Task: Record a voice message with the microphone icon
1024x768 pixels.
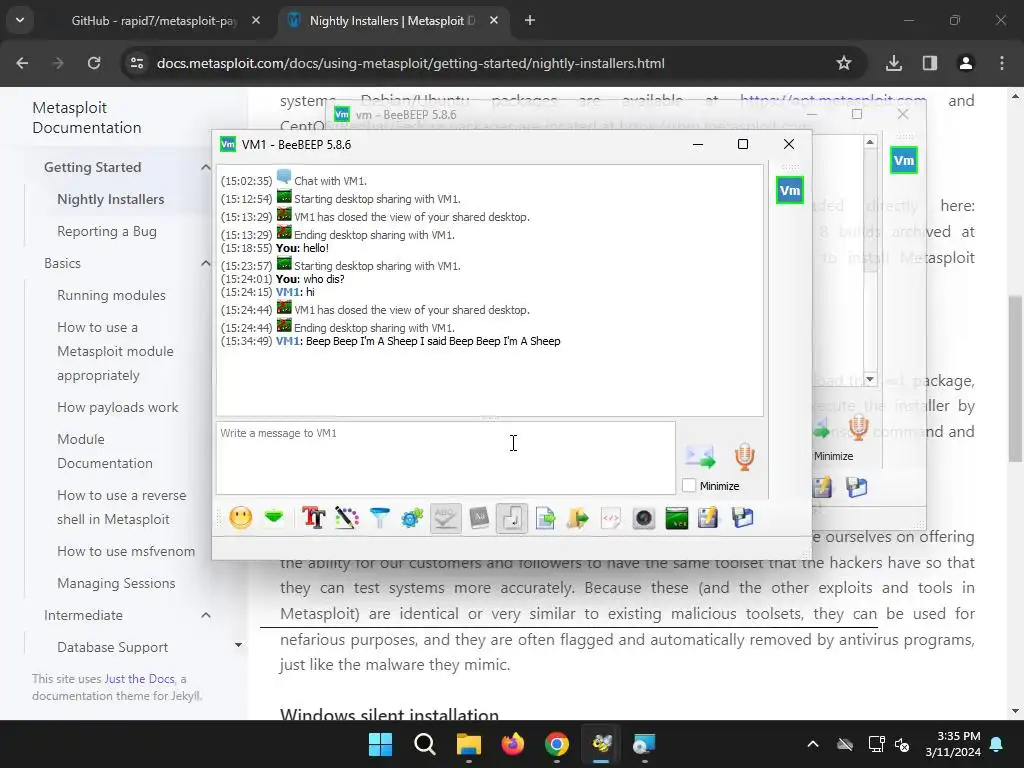Action: (x=744, y=456)
